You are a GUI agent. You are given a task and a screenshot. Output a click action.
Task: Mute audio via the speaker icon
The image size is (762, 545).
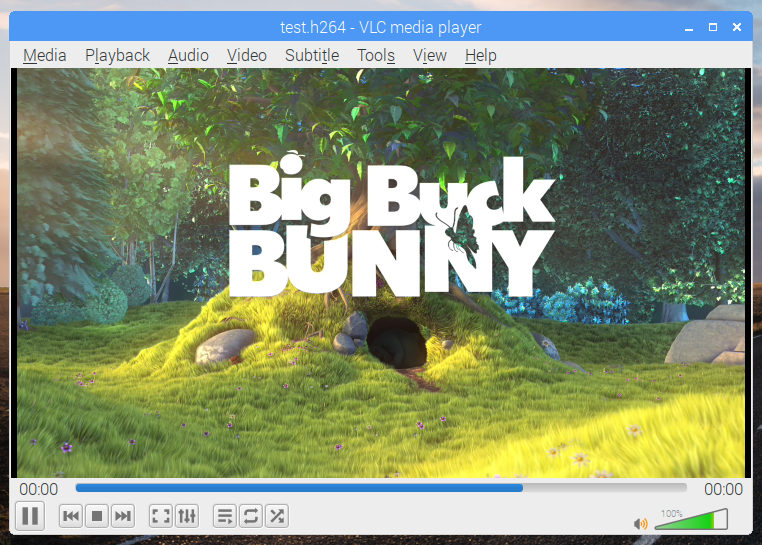641,523
